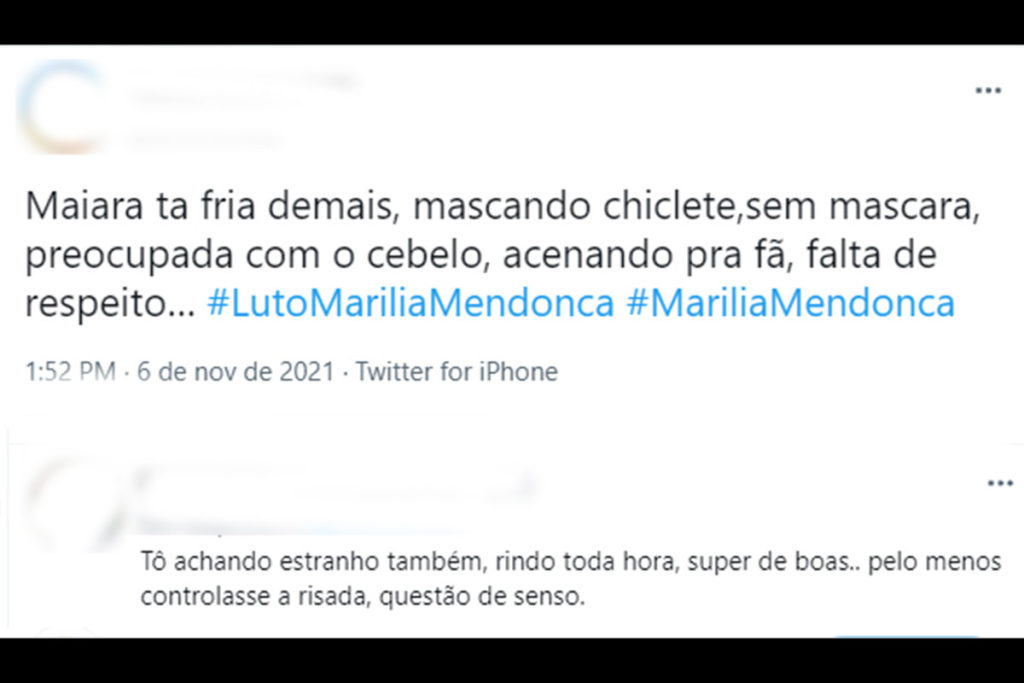Click the line starting 'preocupada com o cebelo'
Screen dimensions: 1024x683
pyautogui.click(x=481, y=255)
